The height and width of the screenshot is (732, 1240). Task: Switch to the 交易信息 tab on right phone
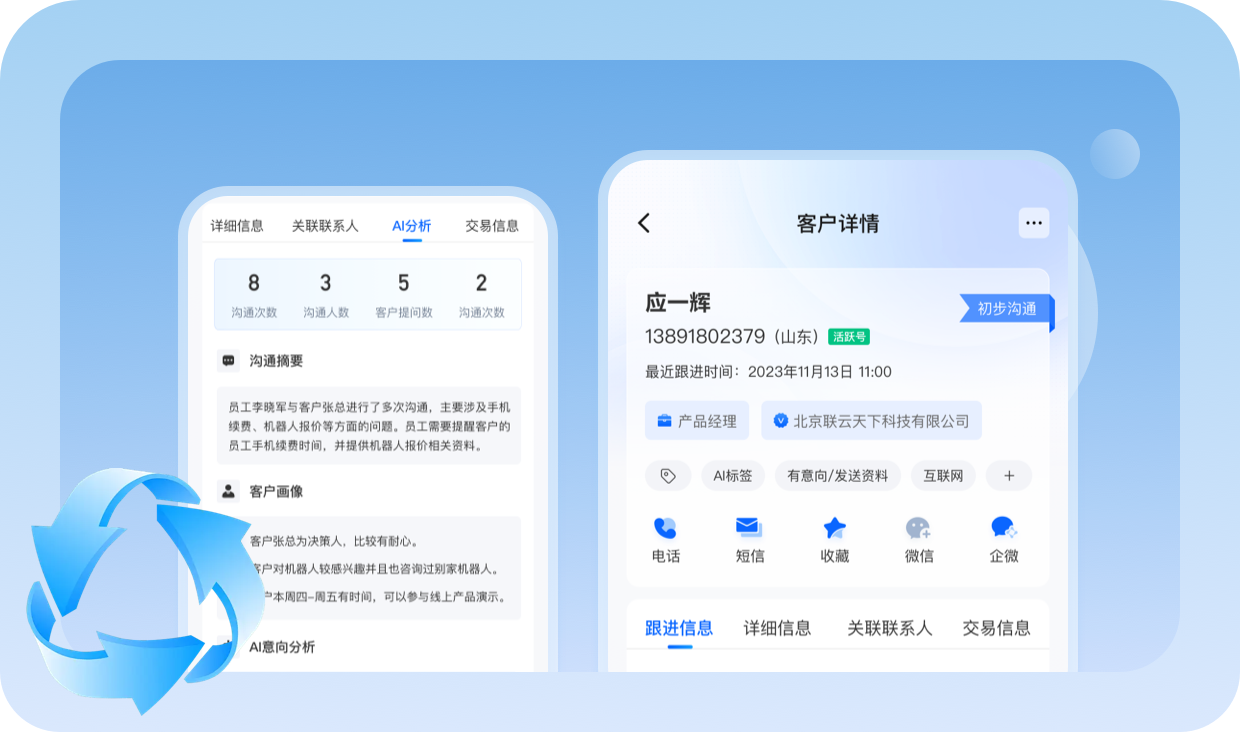996,628
